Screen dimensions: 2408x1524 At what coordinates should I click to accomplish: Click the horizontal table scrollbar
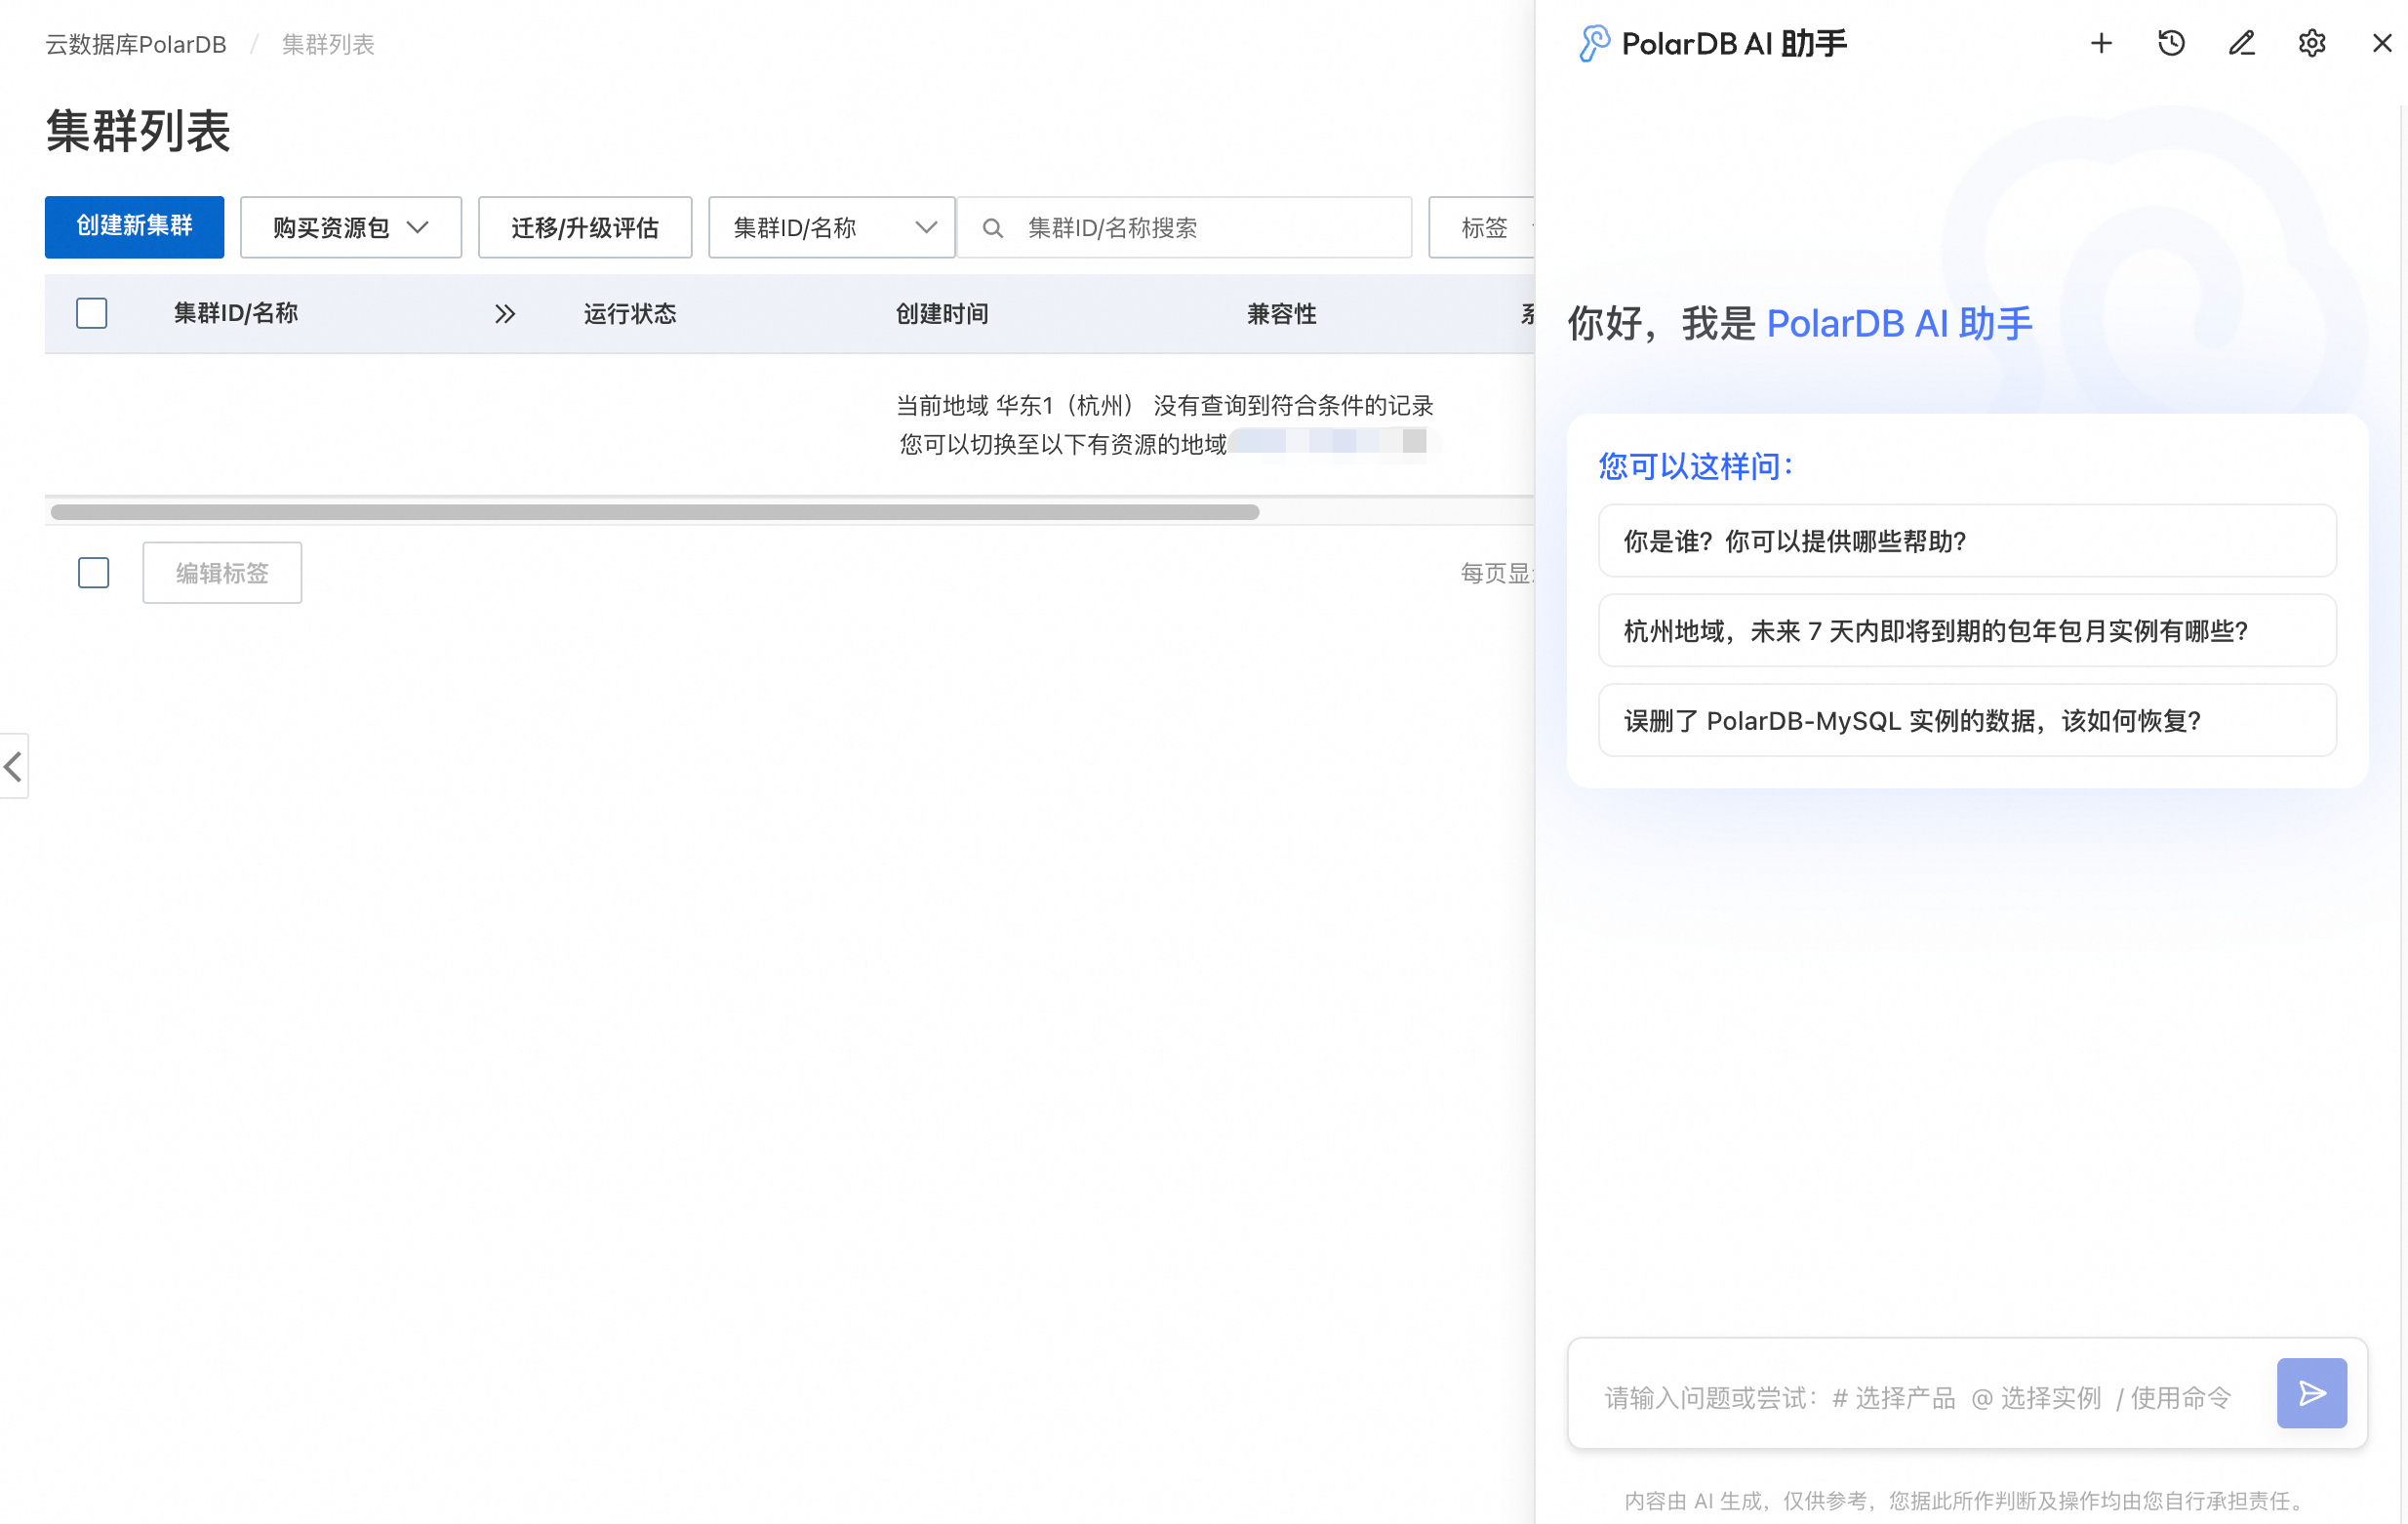654,512
